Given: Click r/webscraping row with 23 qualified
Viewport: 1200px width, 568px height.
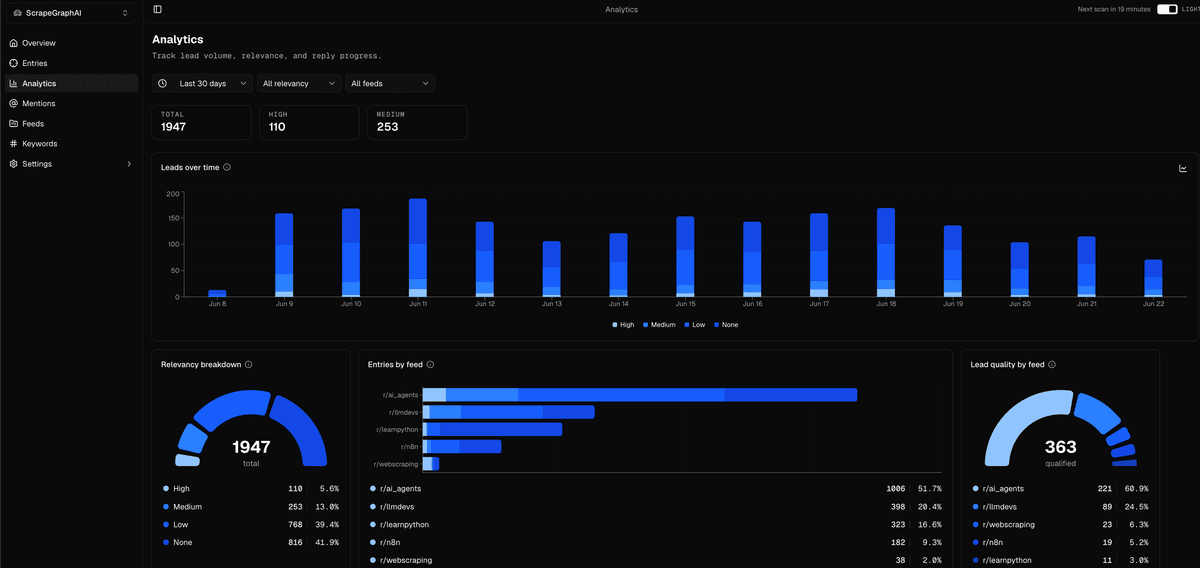Looking at the screenshot, I should point(1060,525).
